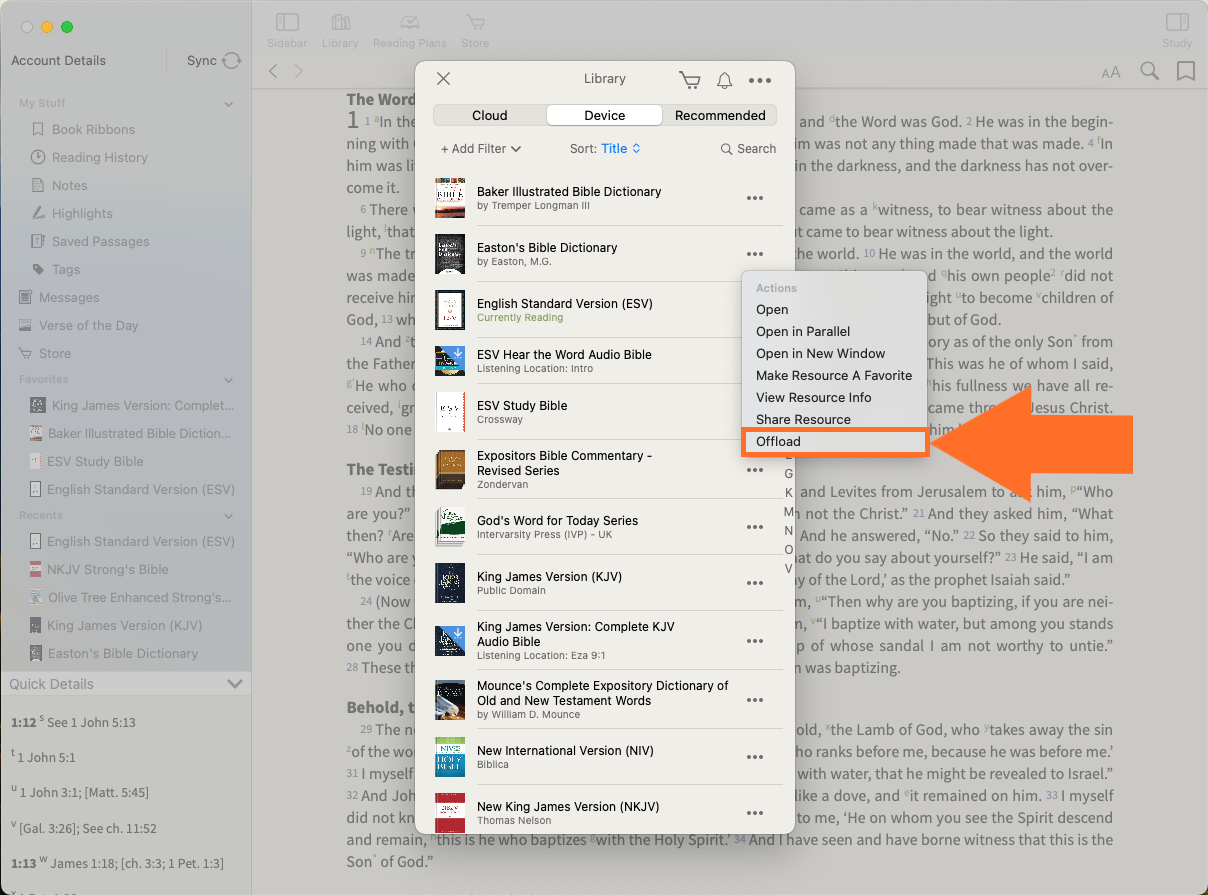Click the magnifier search icon in reading toolbar
This screenshot has width=1208, height=895.
1150,71
